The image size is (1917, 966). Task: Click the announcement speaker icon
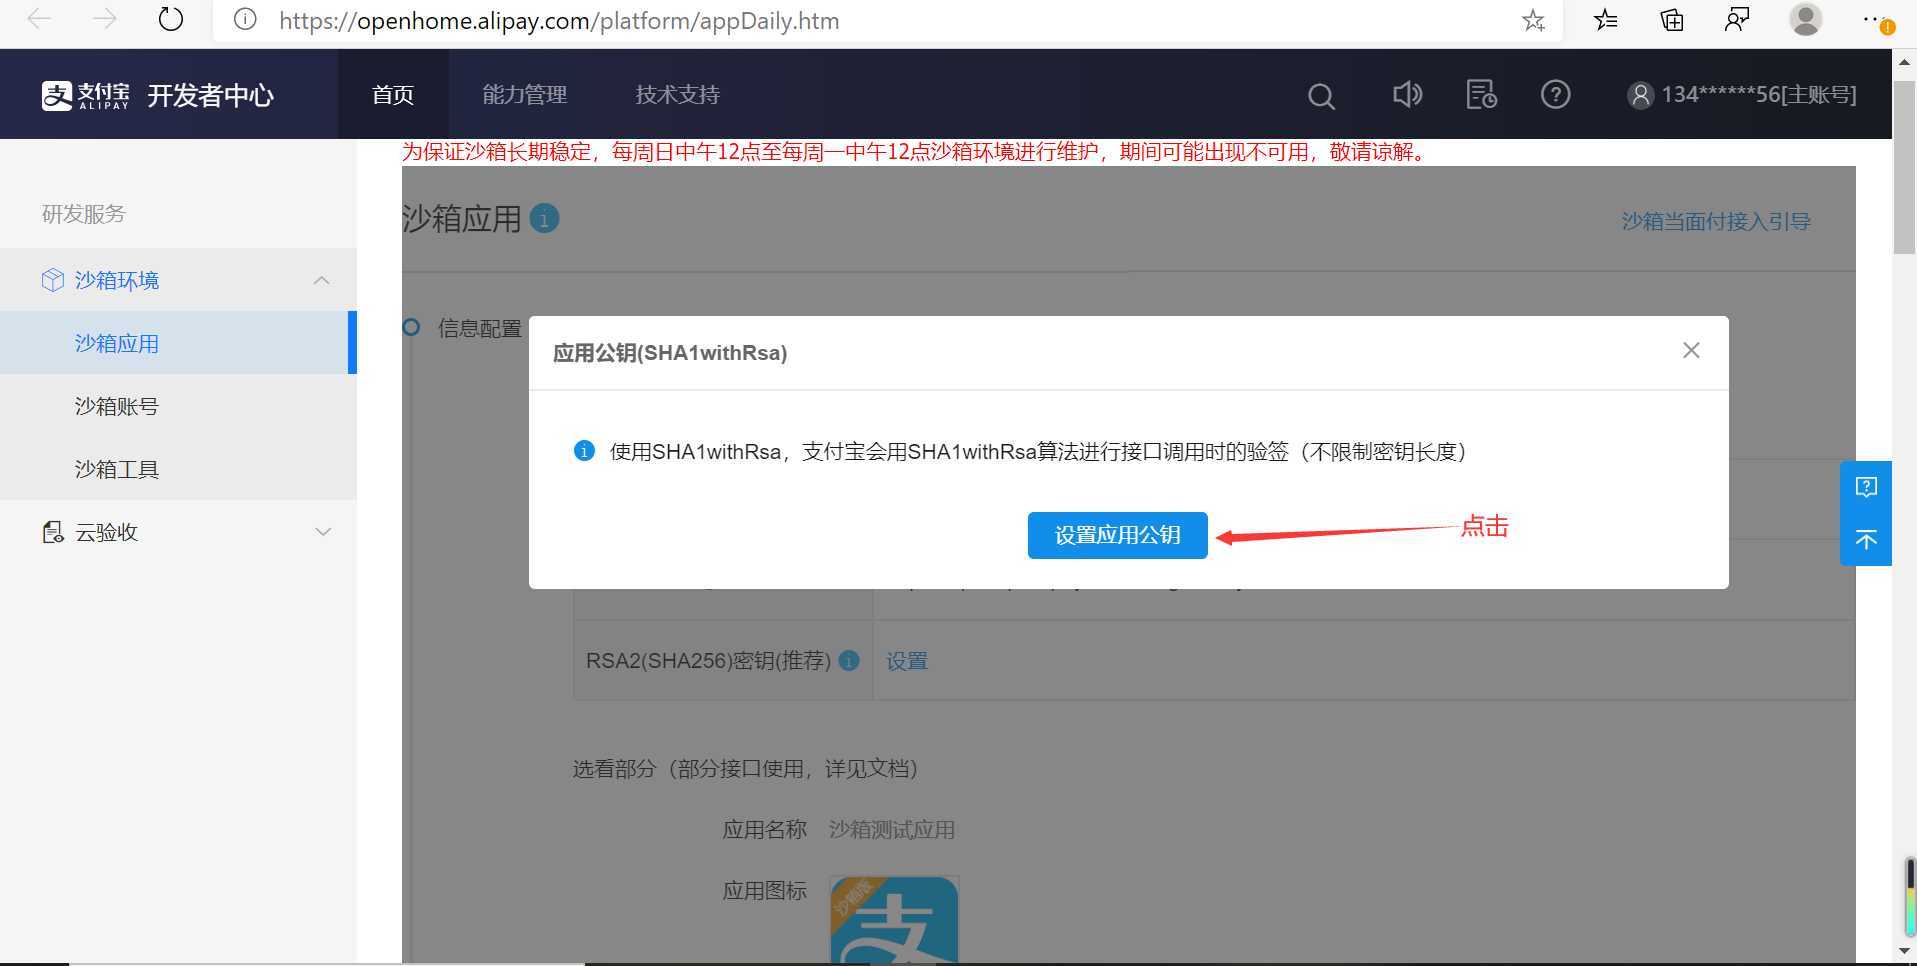click(1407, 94)
